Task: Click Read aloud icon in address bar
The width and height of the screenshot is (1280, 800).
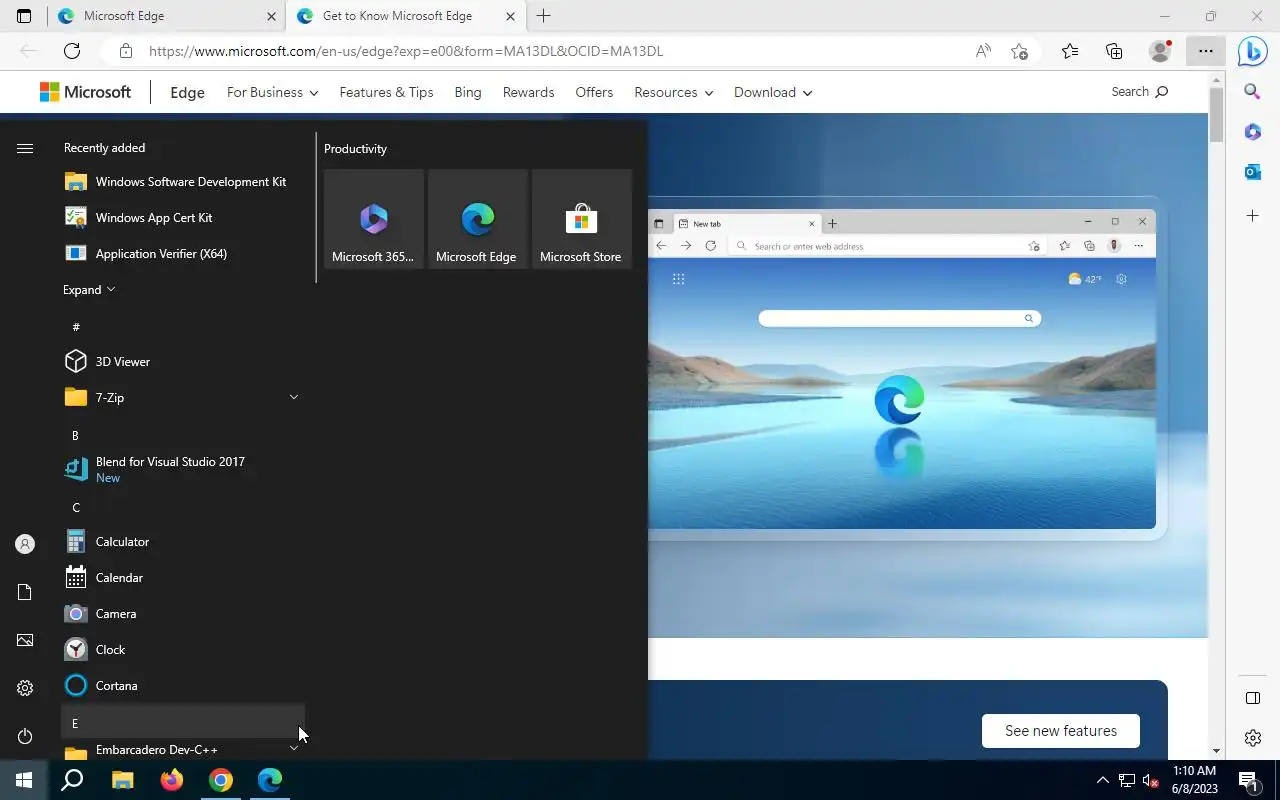Action: pyautogui.click(x=983, y=51)
